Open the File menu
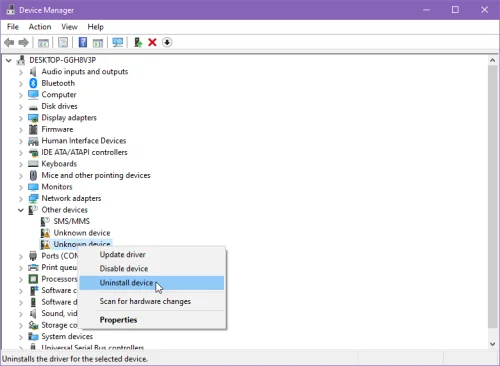Viewport: 500px width, 366px height. [13, 27]
